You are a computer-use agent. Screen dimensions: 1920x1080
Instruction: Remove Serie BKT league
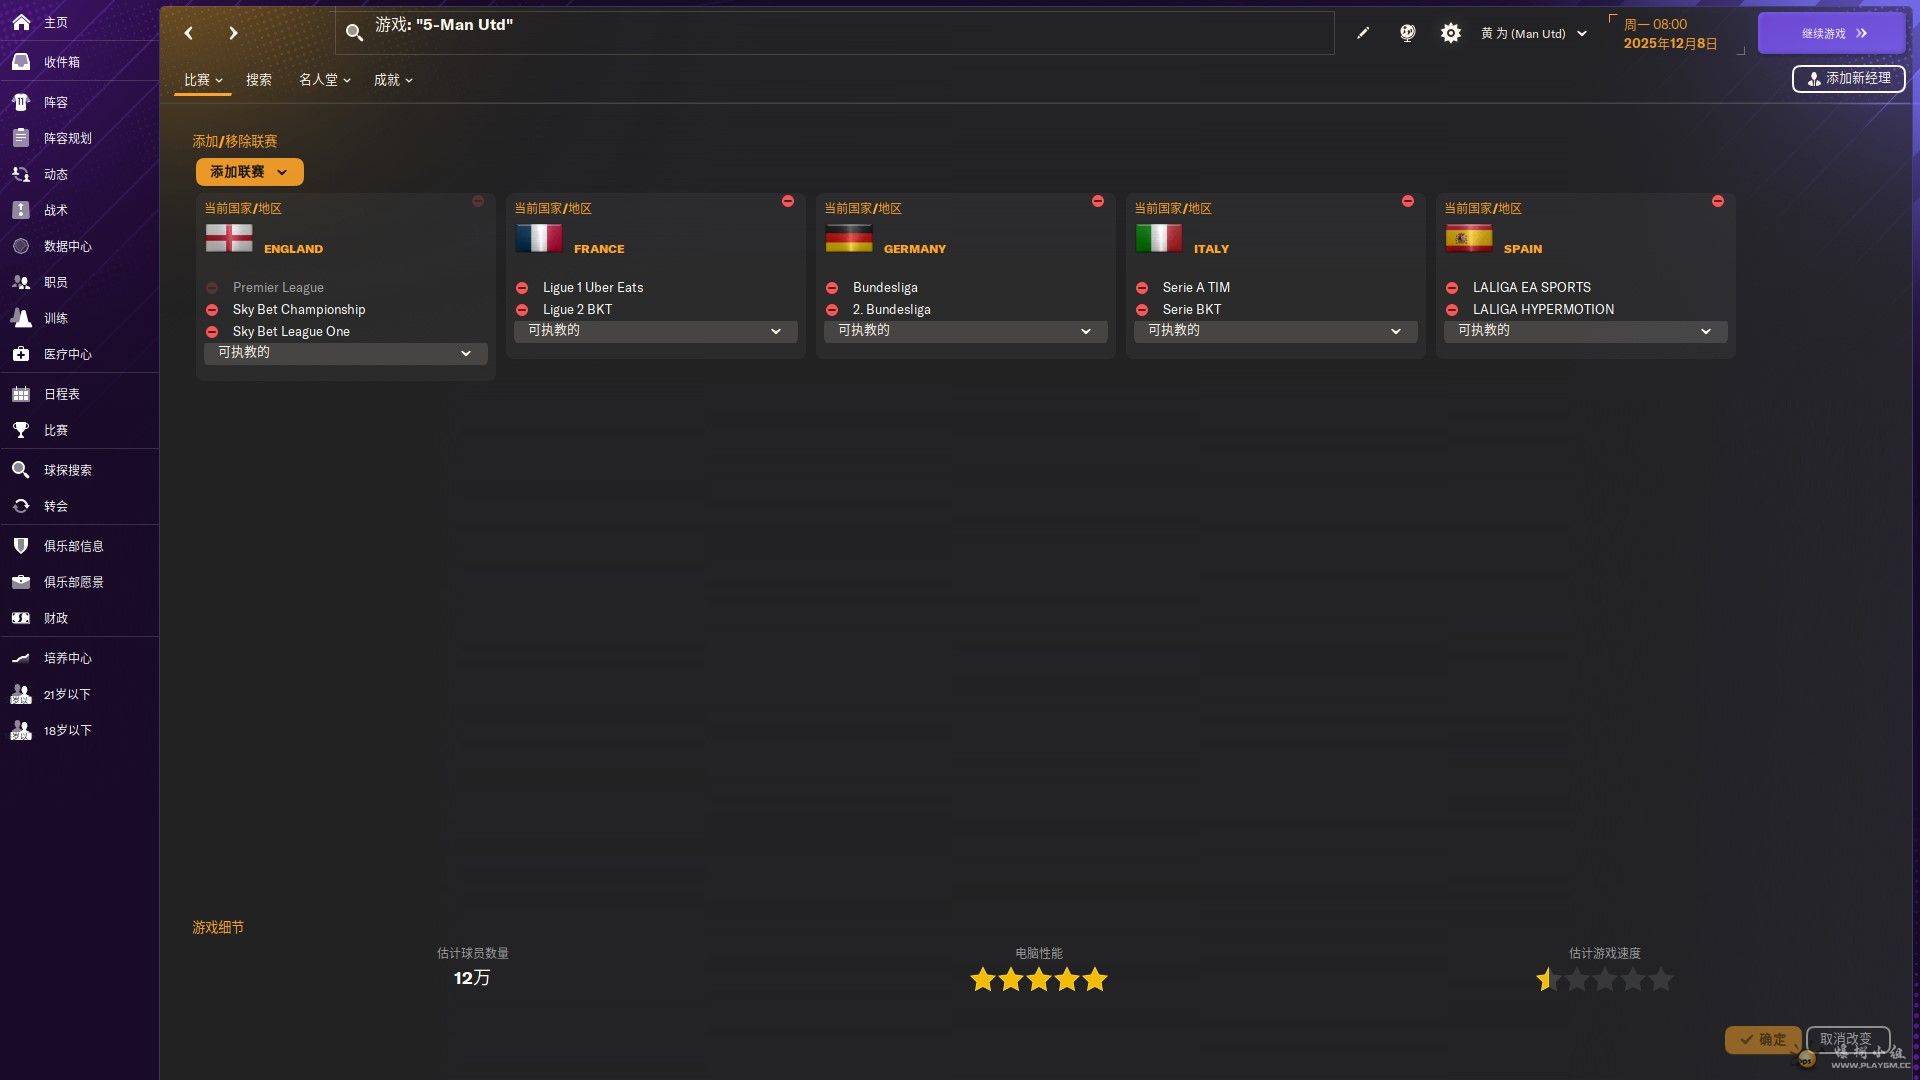1142,310
